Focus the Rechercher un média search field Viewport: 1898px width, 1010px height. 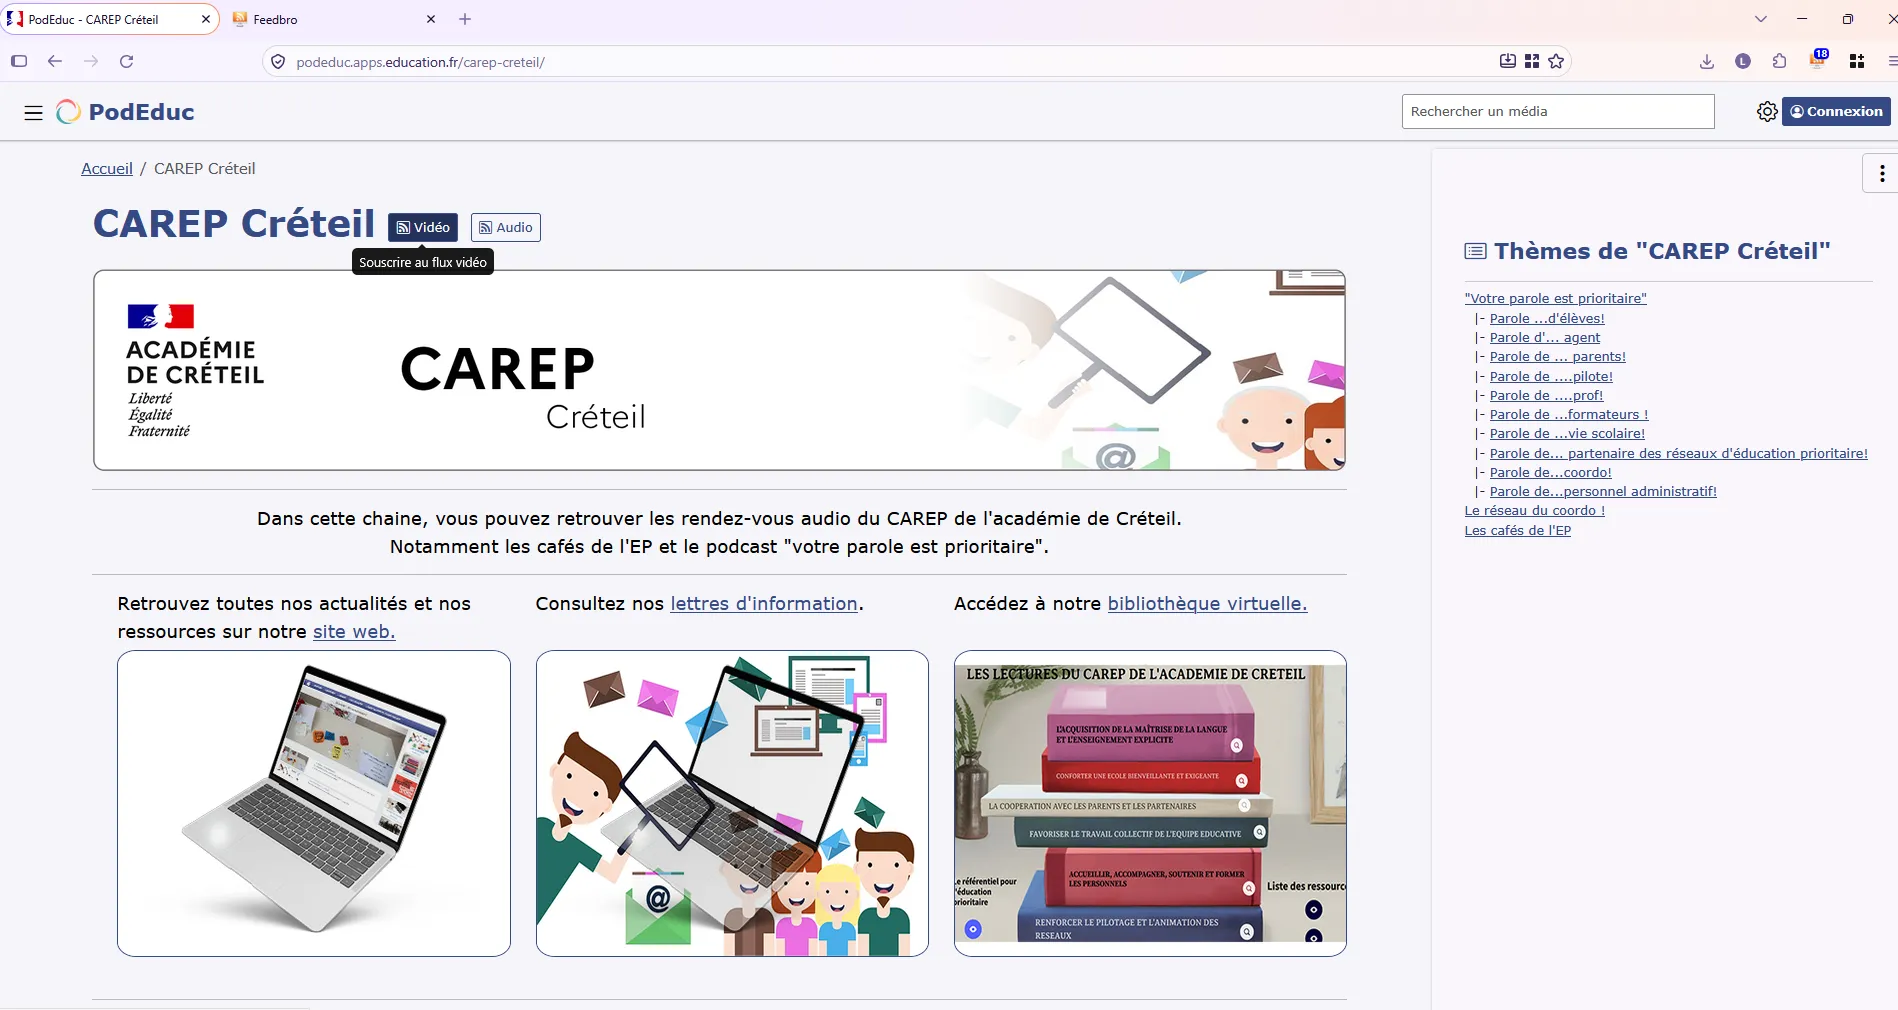[x=1558, y=112]
